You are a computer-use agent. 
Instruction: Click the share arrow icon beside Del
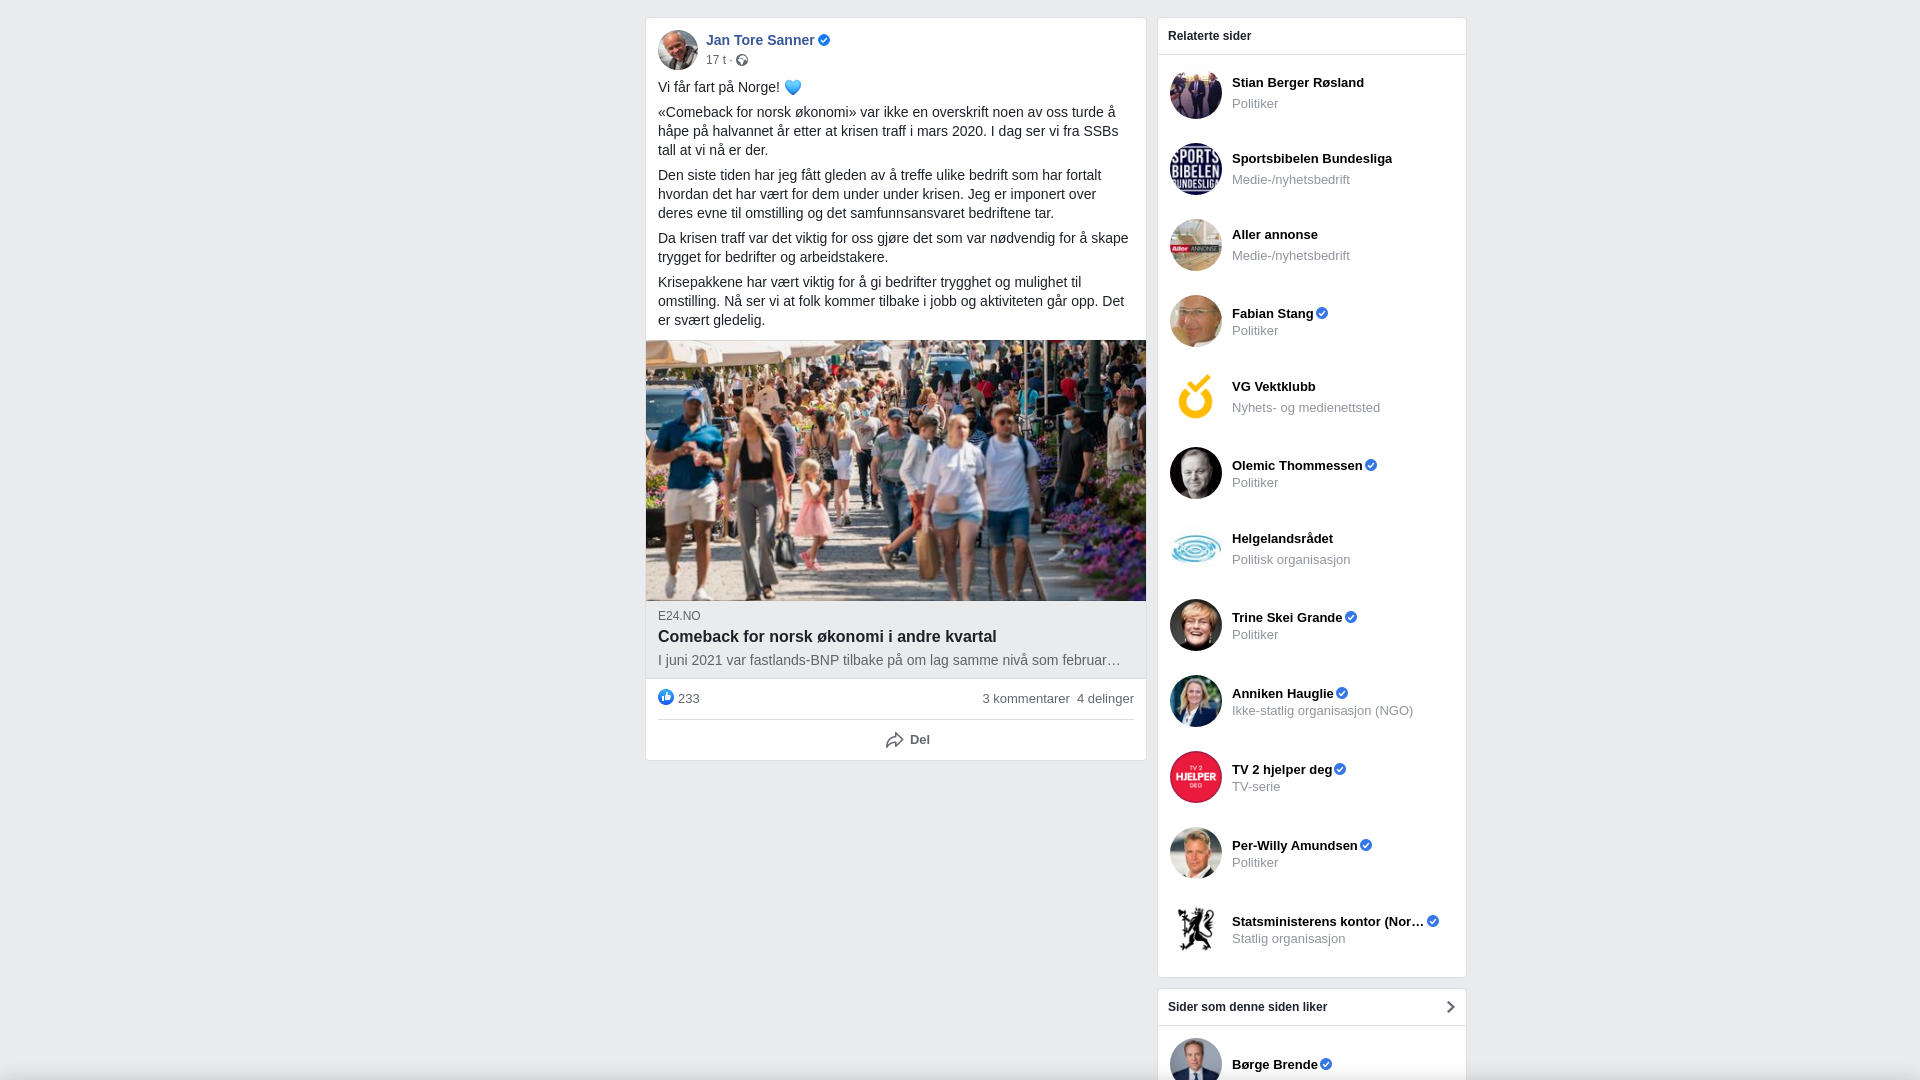click(894, 741)
